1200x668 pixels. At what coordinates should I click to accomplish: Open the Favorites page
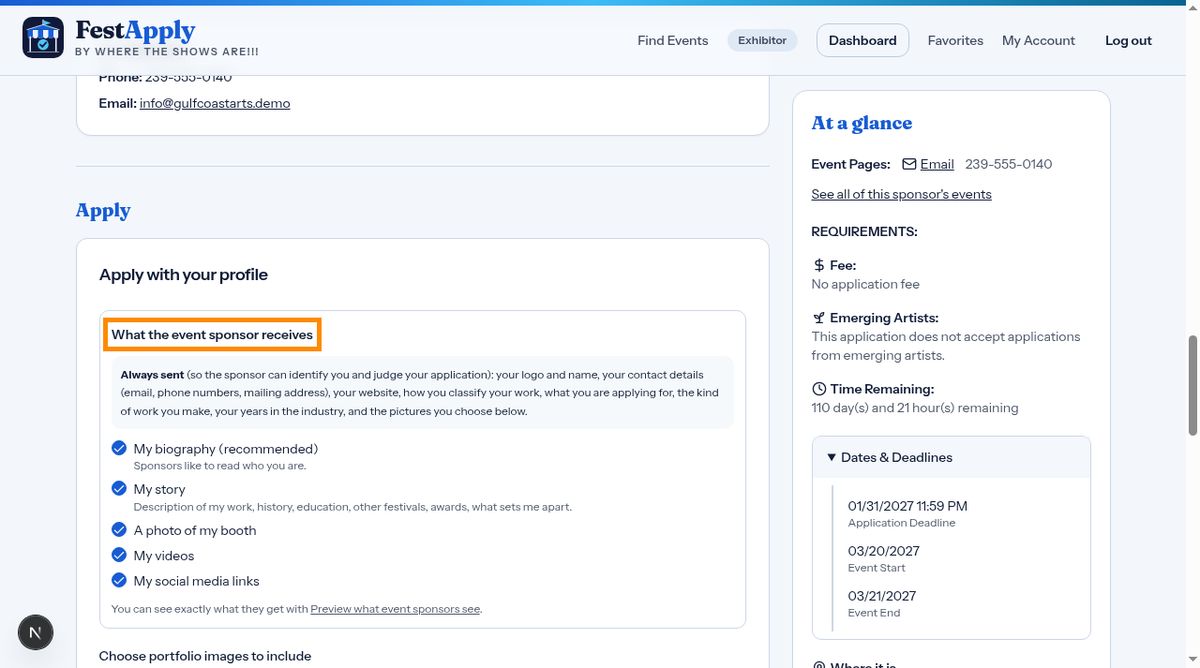point(955,41)
